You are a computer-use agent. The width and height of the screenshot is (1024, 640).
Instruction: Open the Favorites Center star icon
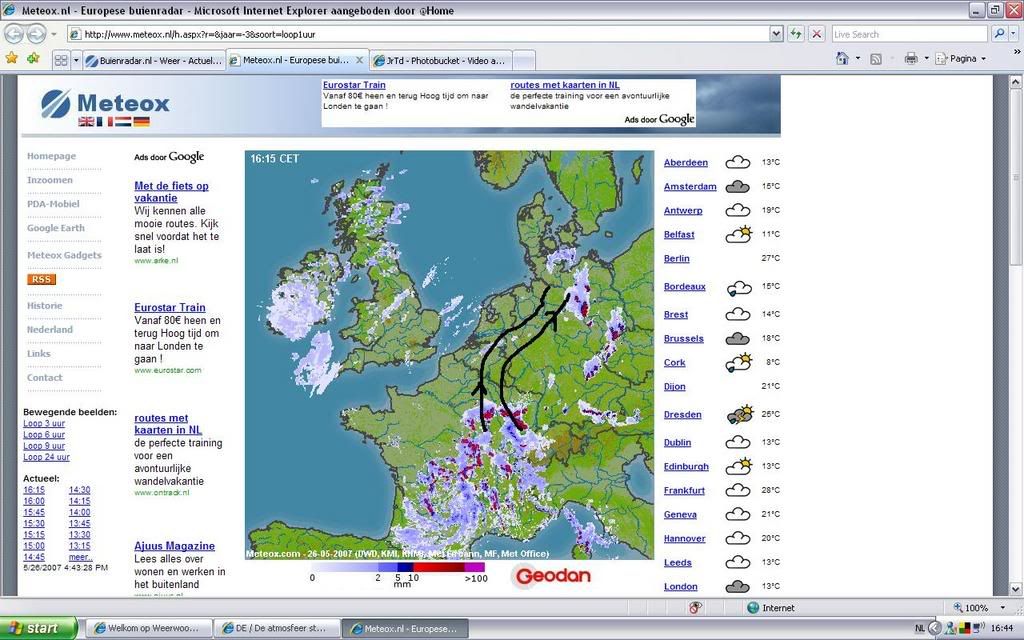[11, 59]
